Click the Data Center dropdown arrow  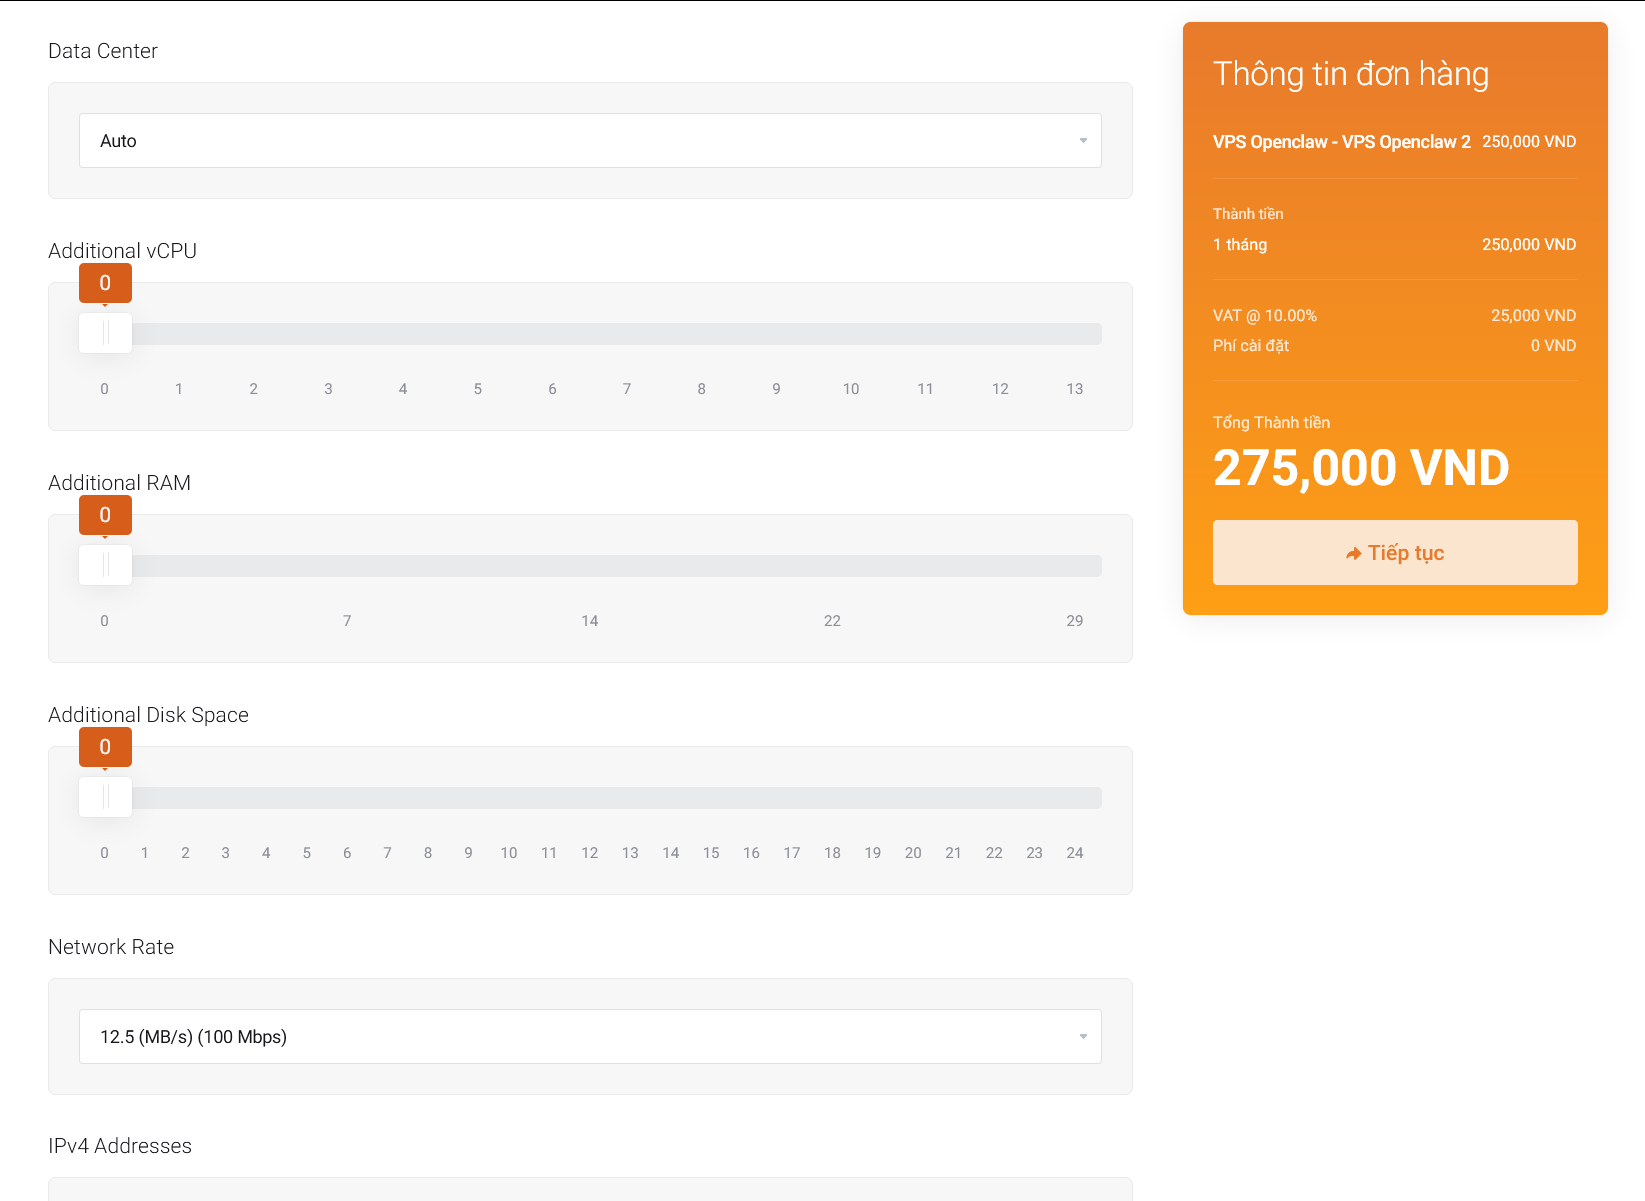click(x=1083, y=141)
